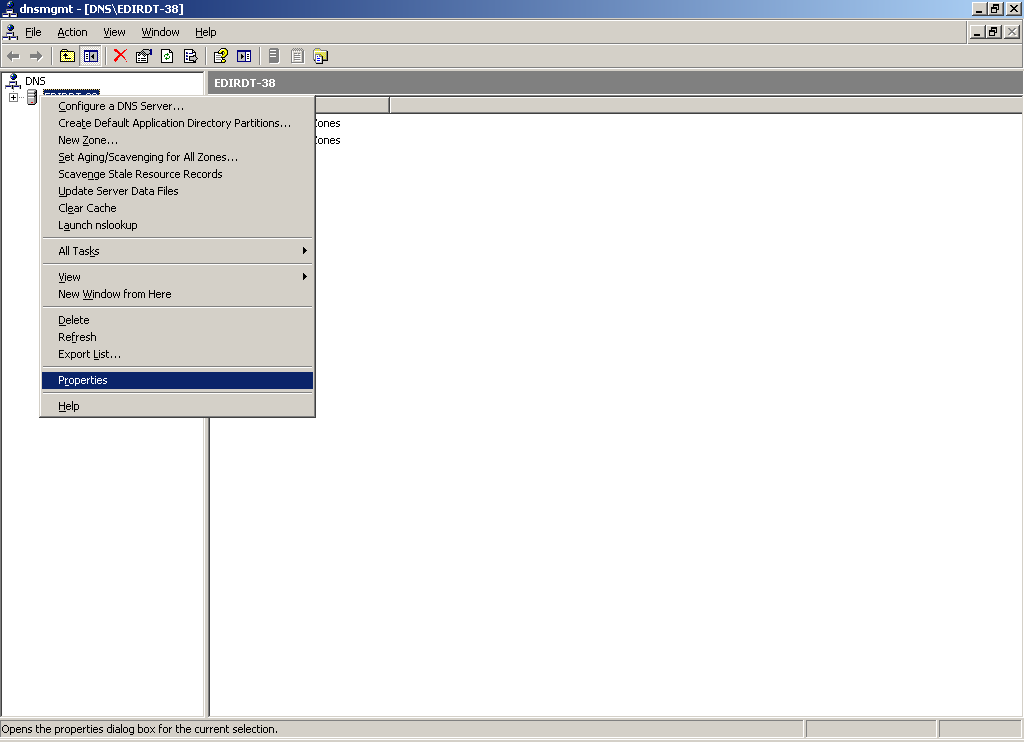Viewport: 1024px width, 742px height.
Task: Minimize the inner MDI child window
Action: 977,31
